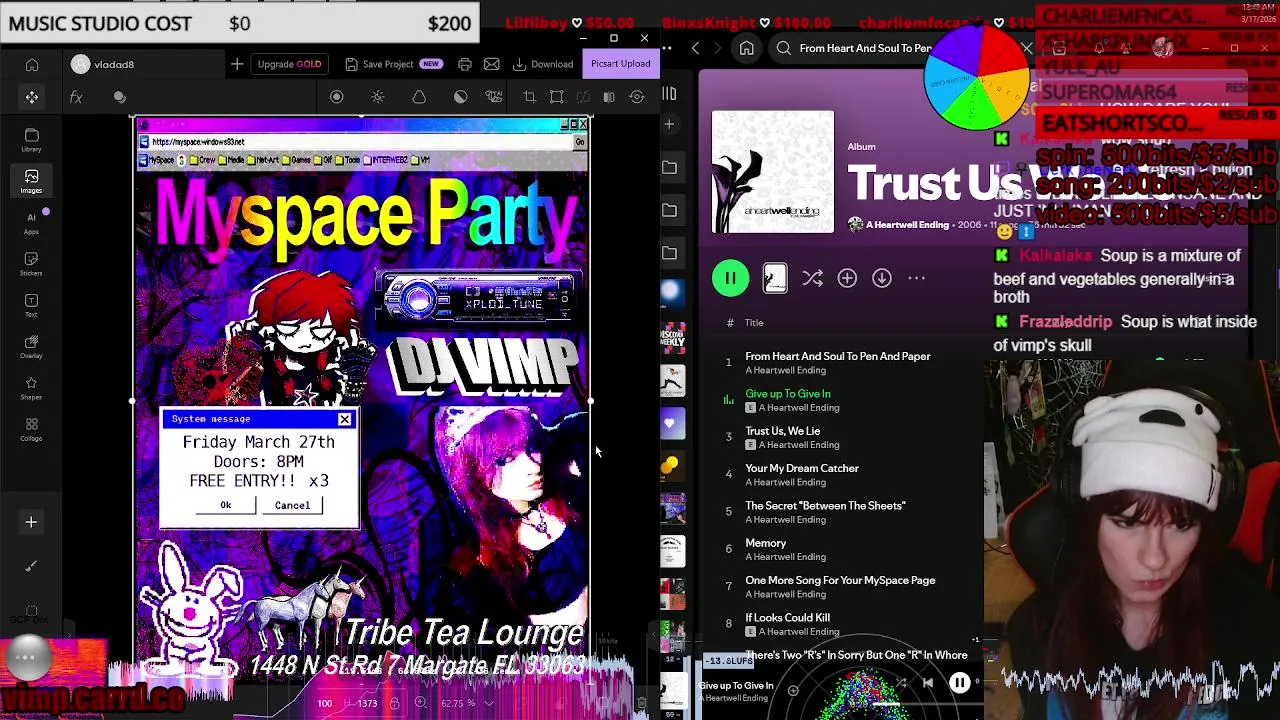
Task: Click Cancel in the System message dialog
Action: click(x=293, y=505)
